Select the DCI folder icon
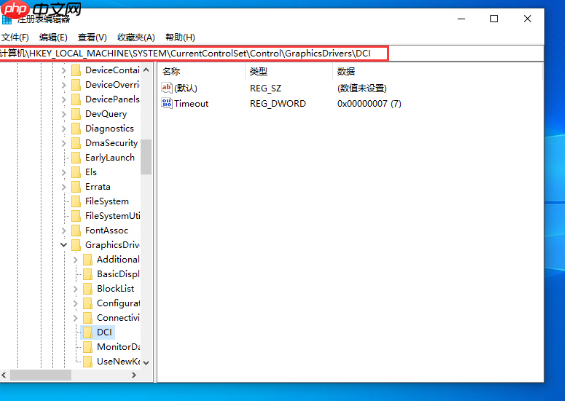The width and height of the screenshot is (565, 401). (x=88, y=333)
